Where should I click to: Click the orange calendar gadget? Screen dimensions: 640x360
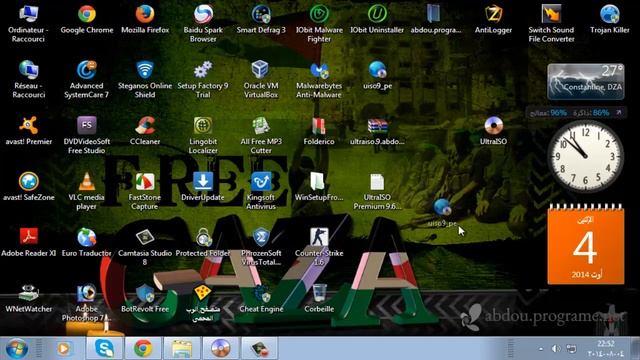pos(585,244)
